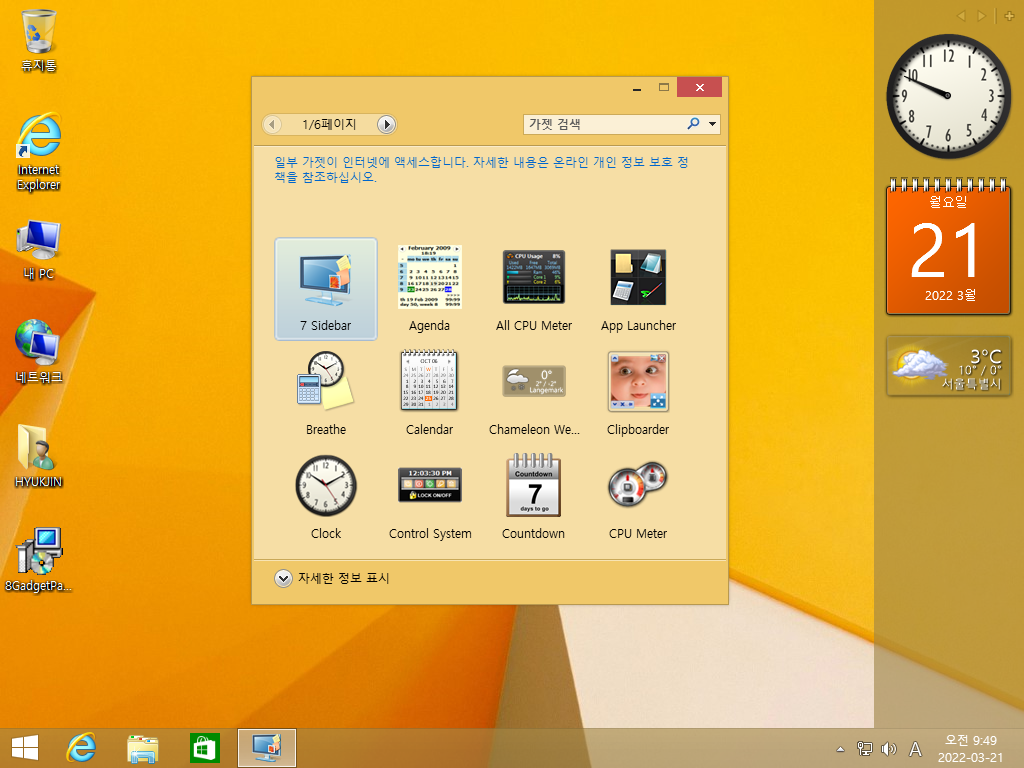Viewport: 1024px width, 768px height.
Task: Open the online privacy statement link
Action: [x=481, y=169]
